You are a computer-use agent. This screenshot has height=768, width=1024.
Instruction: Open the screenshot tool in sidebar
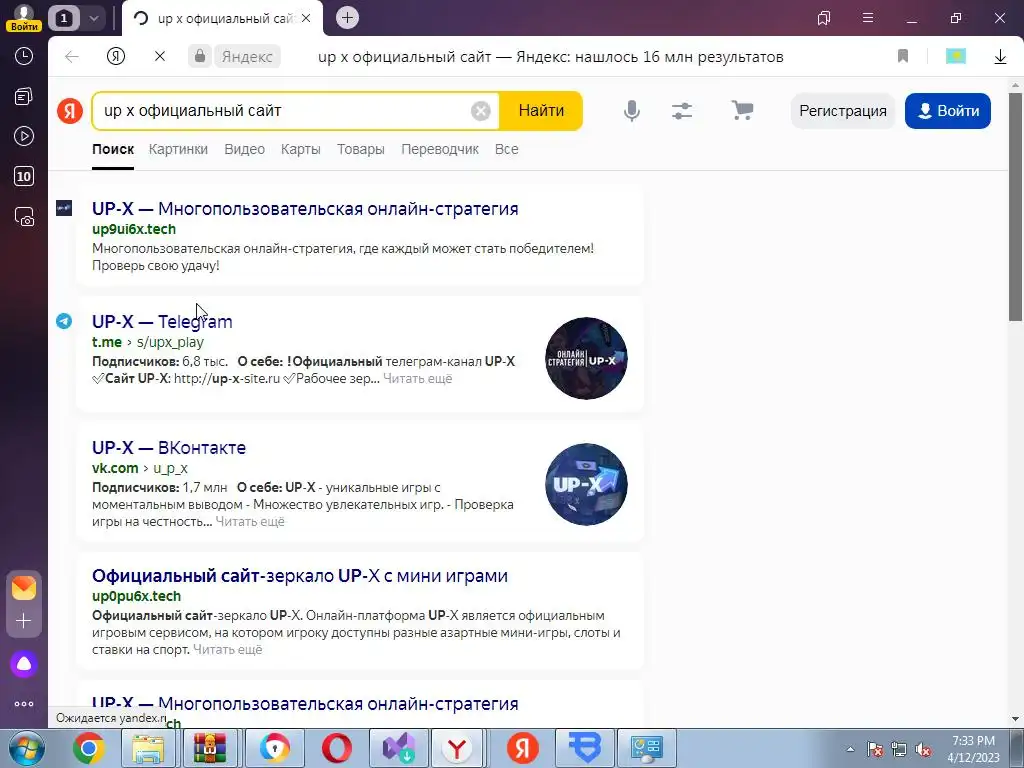(x=24, y=217)
